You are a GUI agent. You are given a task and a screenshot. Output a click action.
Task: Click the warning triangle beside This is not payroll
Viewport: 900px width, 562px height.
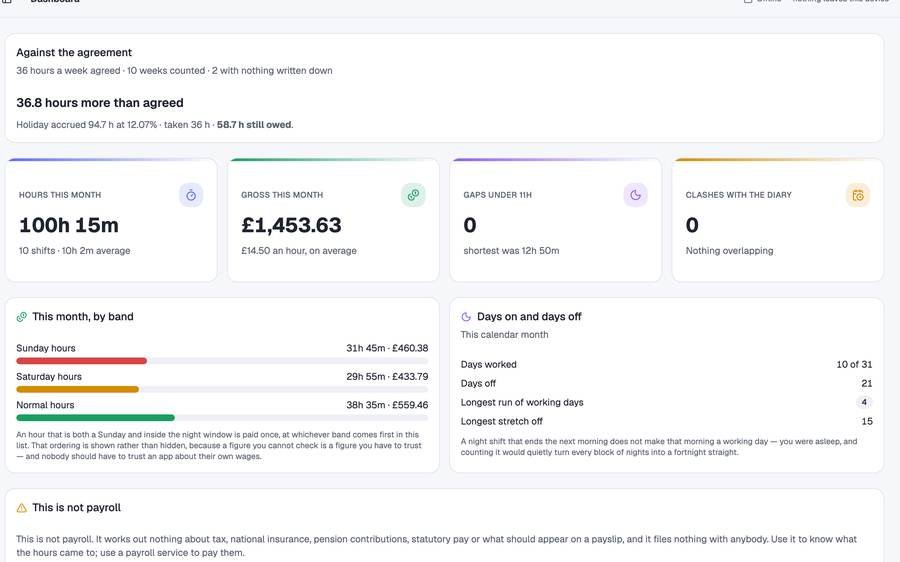[22, 508]
